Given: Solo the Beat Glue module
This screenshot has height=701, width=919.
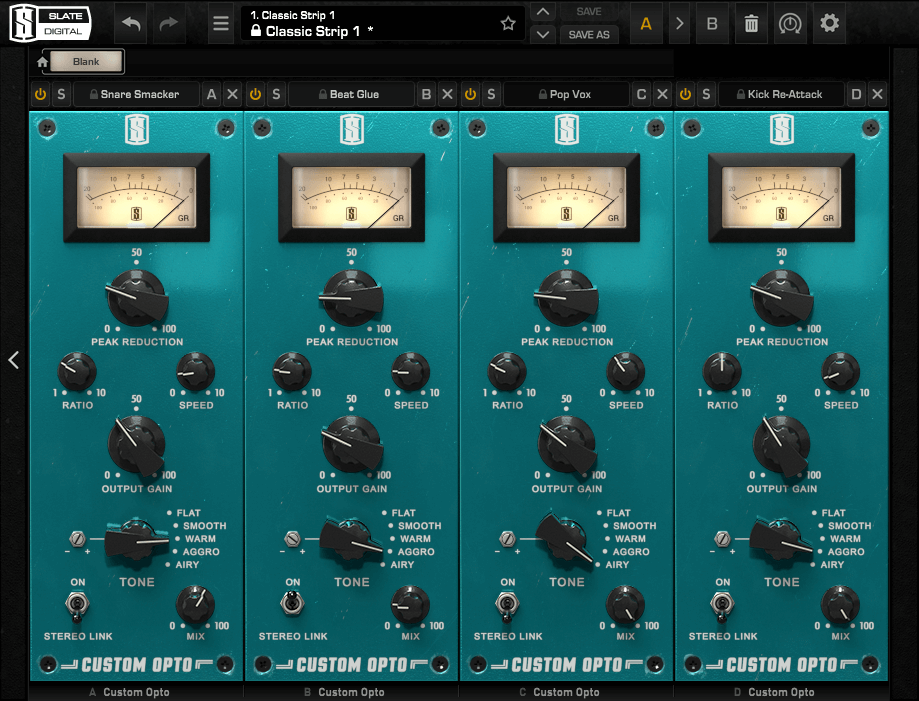Looking at the screenshot, I should coord(276,94).
